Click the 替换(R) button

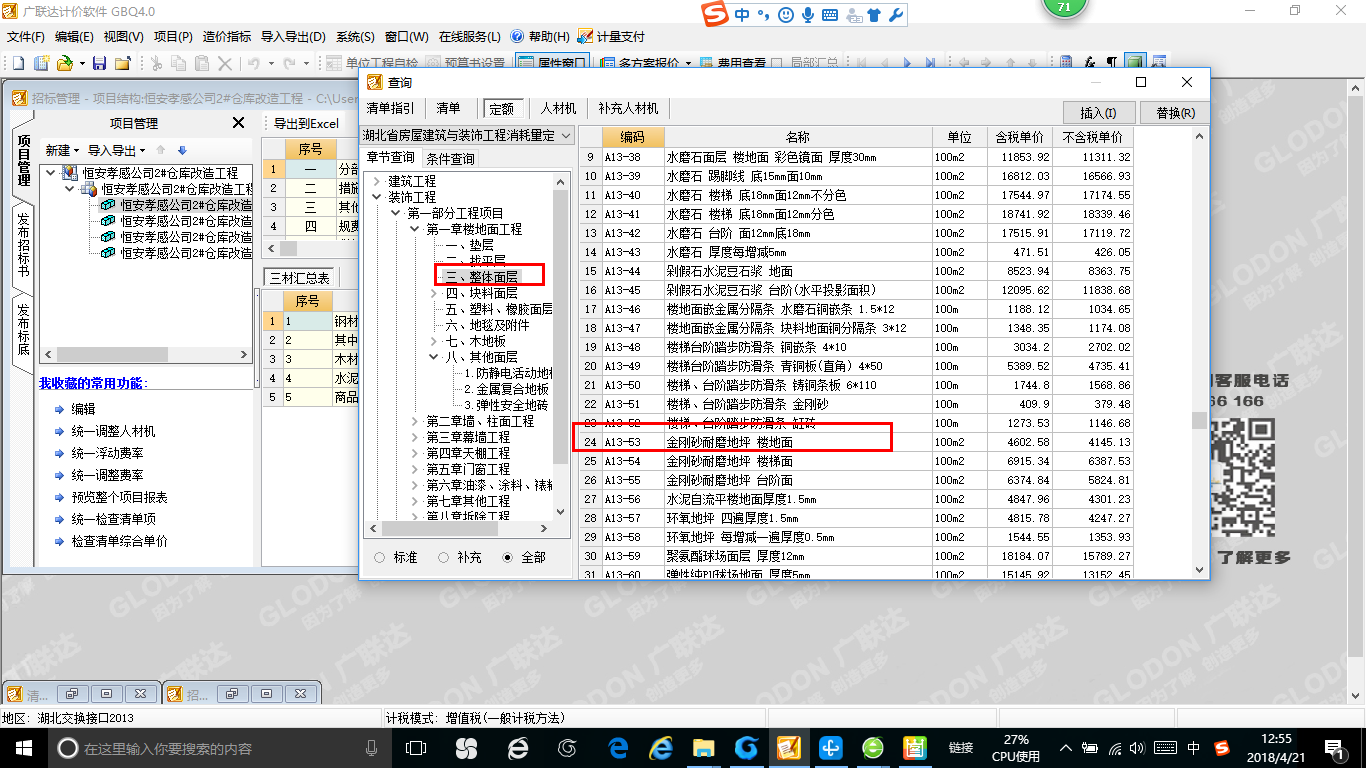pos(1175,112)
